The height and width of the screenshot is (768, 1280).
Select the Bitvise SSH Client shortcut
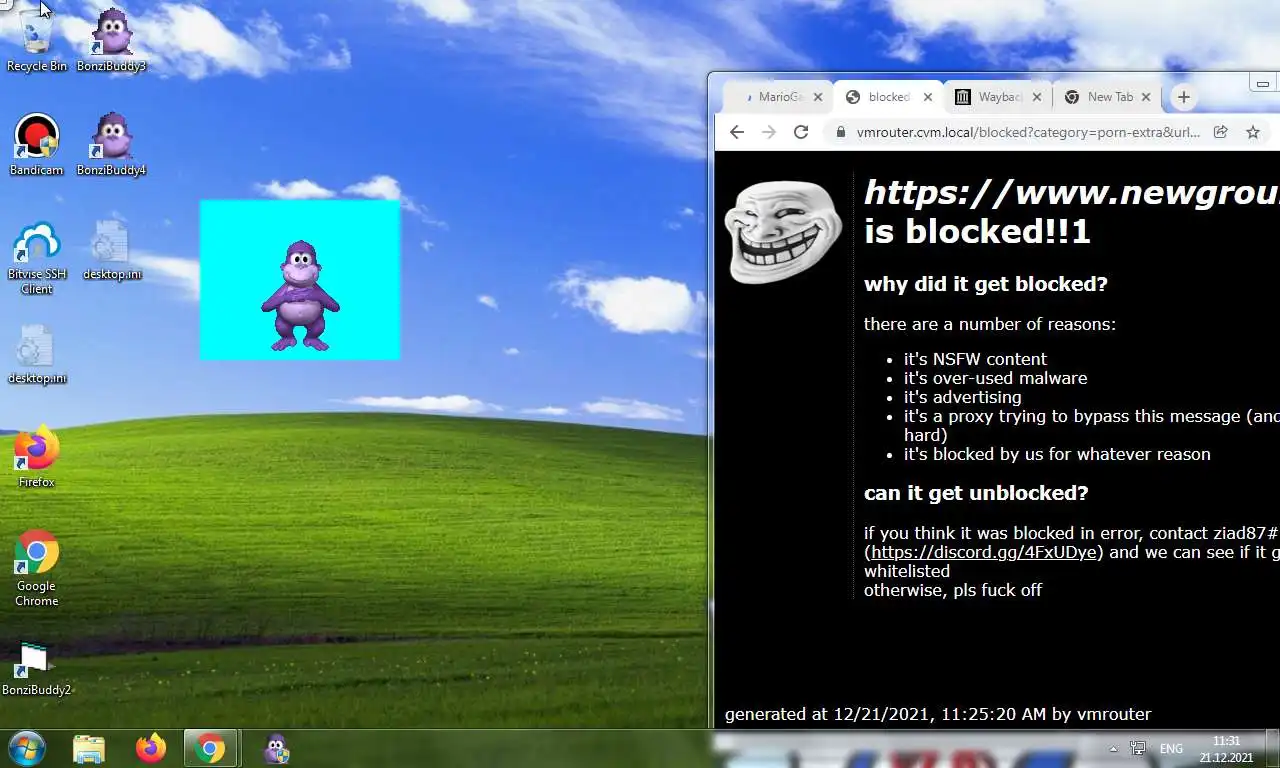click(x=37, y=258)
